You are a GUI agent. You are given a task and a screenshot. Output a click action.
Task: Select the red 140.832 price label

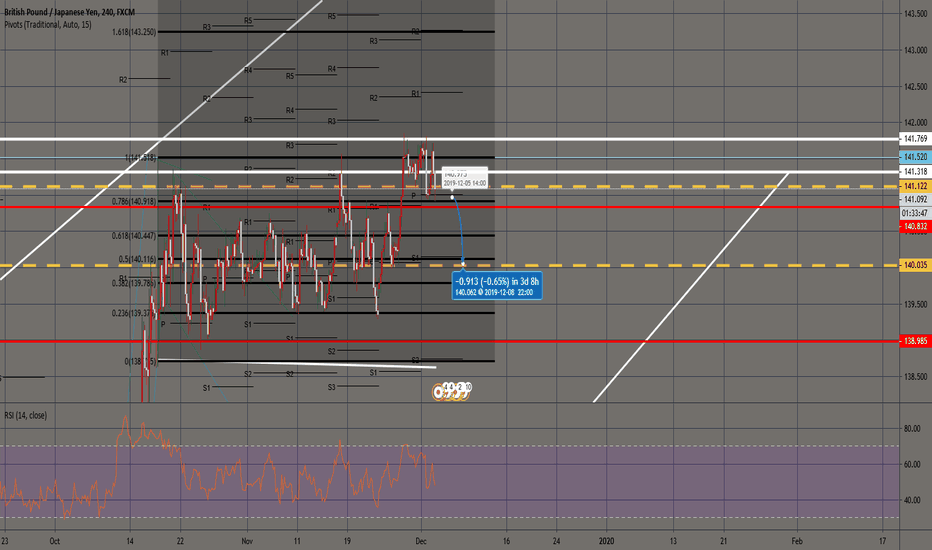(915, 226)
